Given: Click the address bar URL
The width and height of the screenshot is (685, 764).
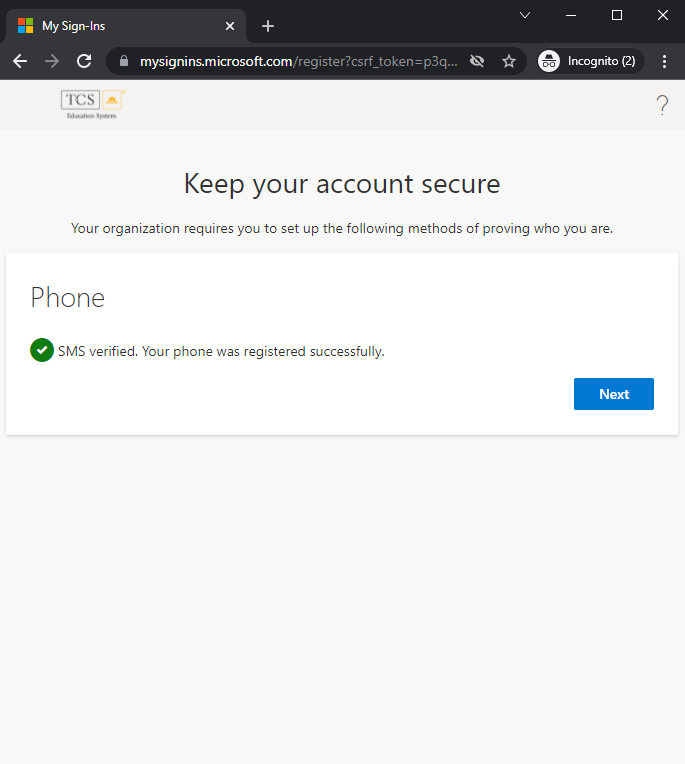Looking at the screenshot, I should click(x=298, y=61).
